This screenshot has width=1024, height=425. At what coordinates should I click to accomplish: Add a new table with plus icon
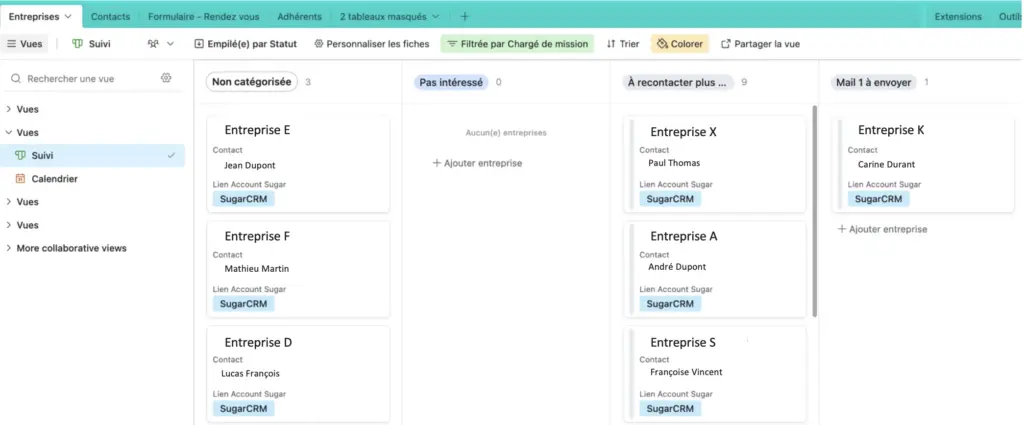(464, 16)
